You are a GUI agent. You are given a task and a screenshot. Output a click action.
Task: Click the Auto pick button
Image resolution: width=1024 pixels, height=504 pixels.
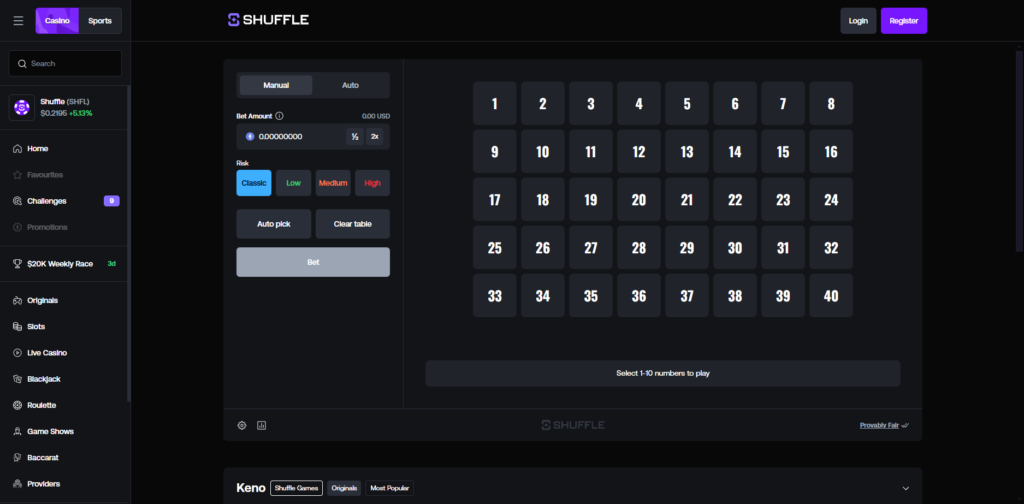coord(274,224)
